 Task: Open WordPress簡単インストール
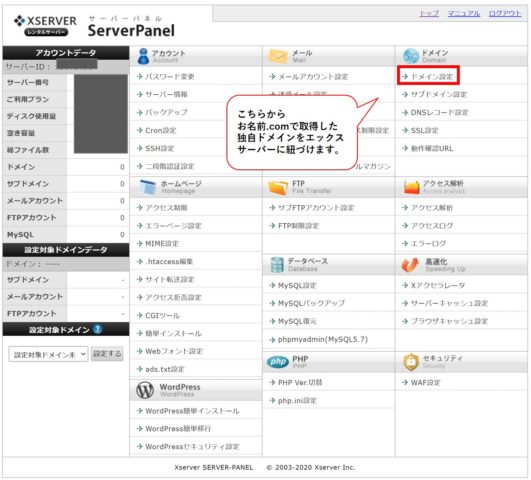tap(192, 411)
